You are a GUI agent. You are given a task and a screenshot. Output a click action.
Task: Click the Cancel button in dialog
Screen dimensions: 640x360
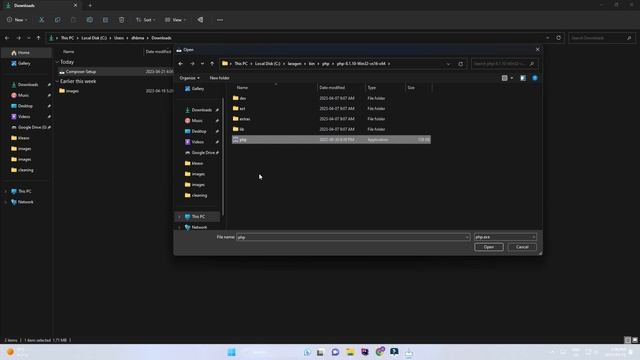tap(522, 247)
